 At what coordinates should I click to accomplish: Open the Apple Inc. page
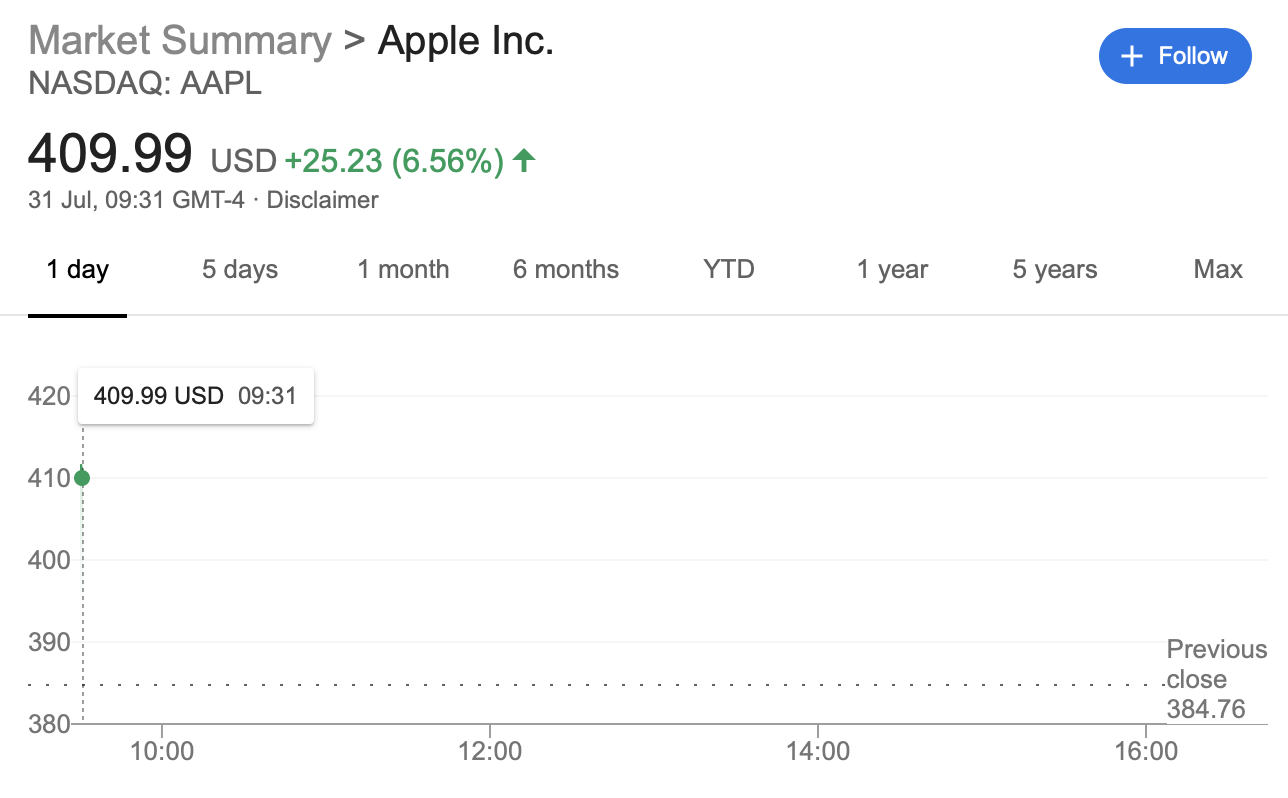click(x=465, y=40)
